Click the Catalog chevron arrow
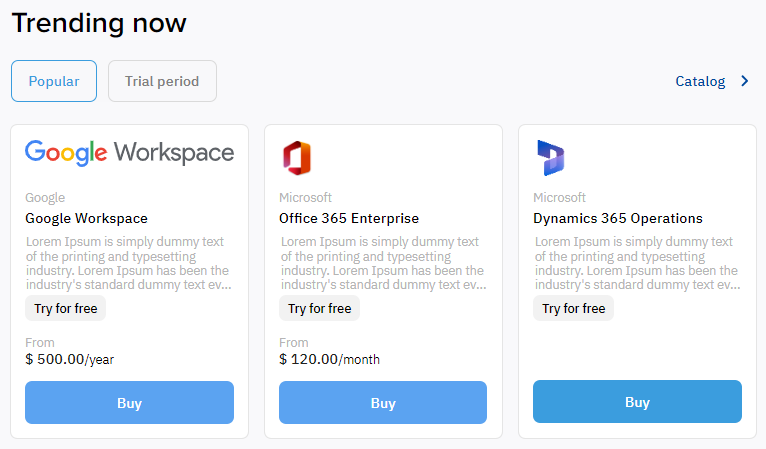Image resolution: width=766 pixels, height=449 pixels. click(745, 81)
